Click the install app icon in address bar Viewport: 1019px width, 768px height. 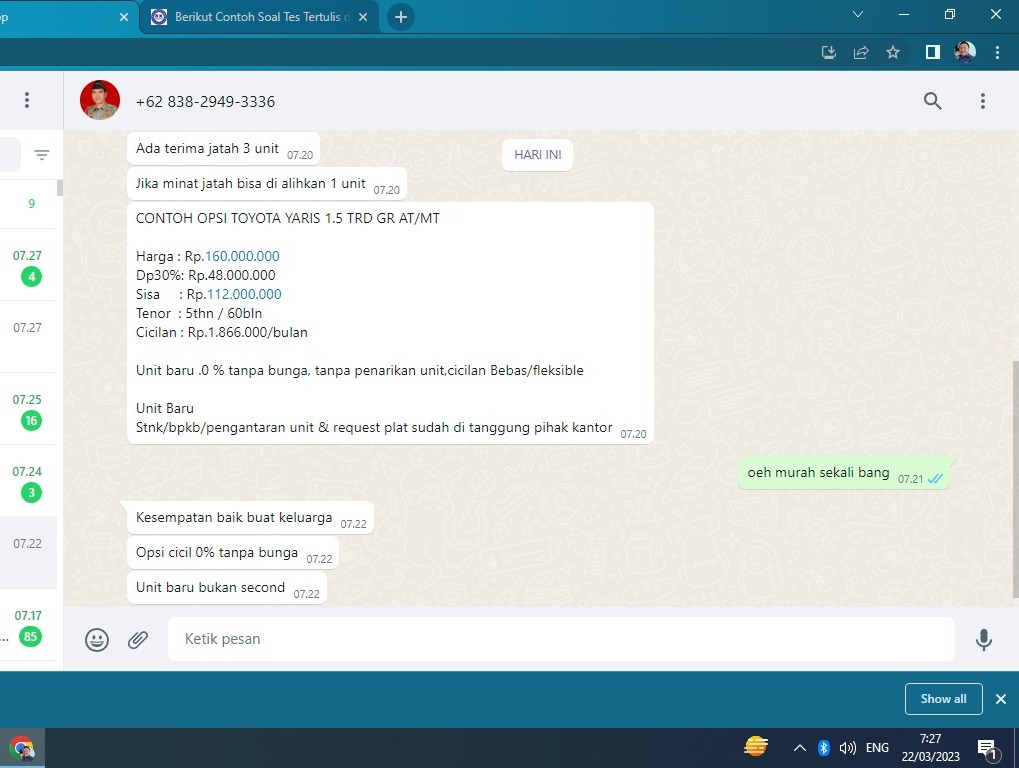point(829,53)
